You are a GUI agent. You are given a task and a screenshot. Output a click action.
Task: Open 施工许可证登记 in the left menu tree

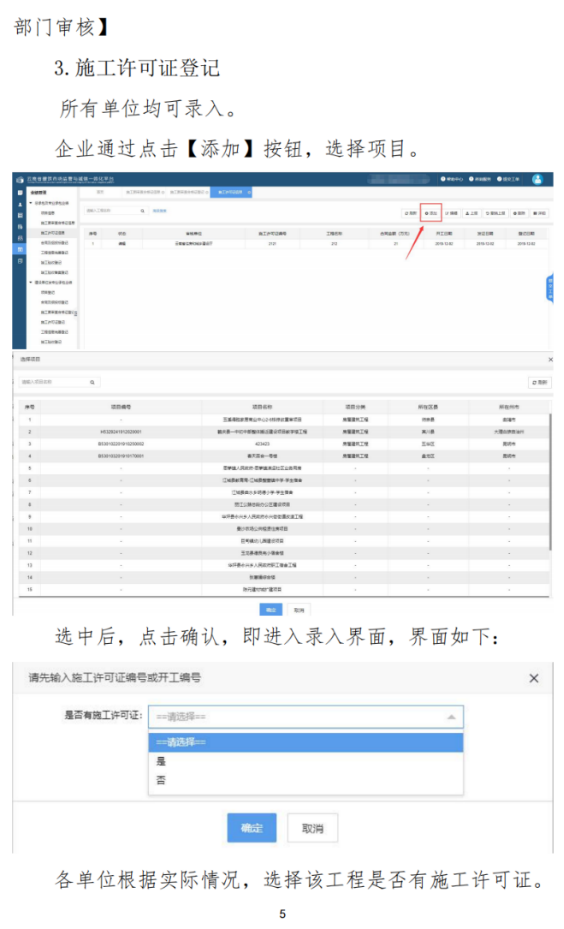click(53, 233)
